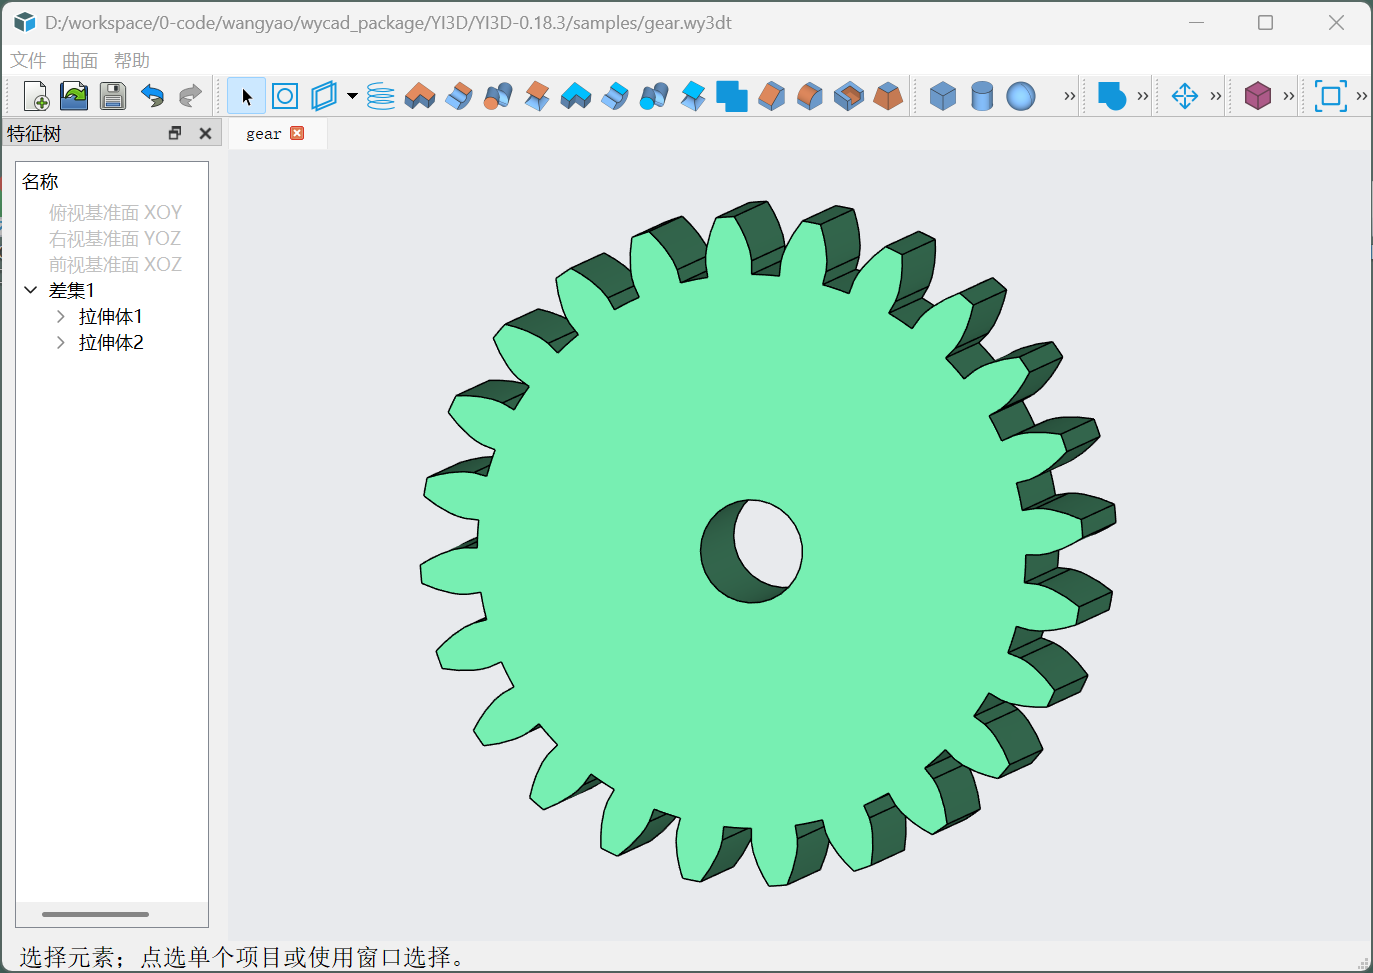
Task: Collapse the 差集1 tree node
Action: [x=31, y=290]
